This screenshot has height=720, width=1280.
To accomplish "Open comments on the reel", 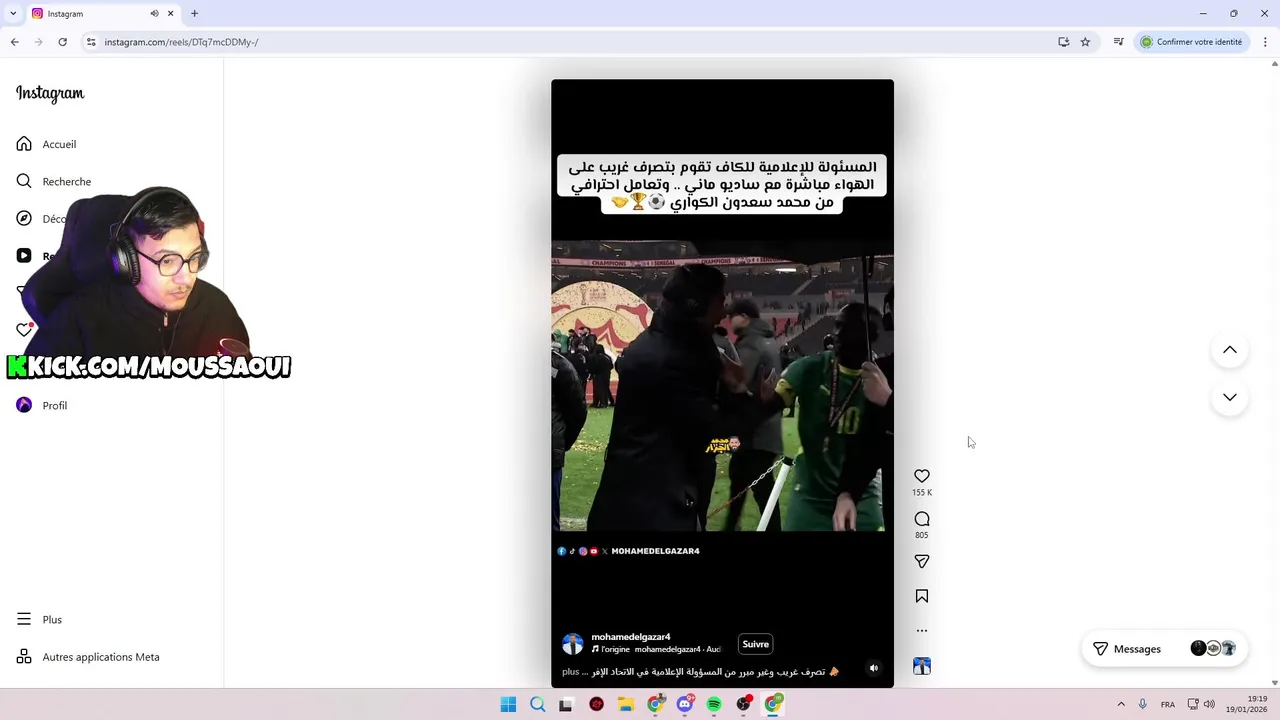I will click(922, 519).
